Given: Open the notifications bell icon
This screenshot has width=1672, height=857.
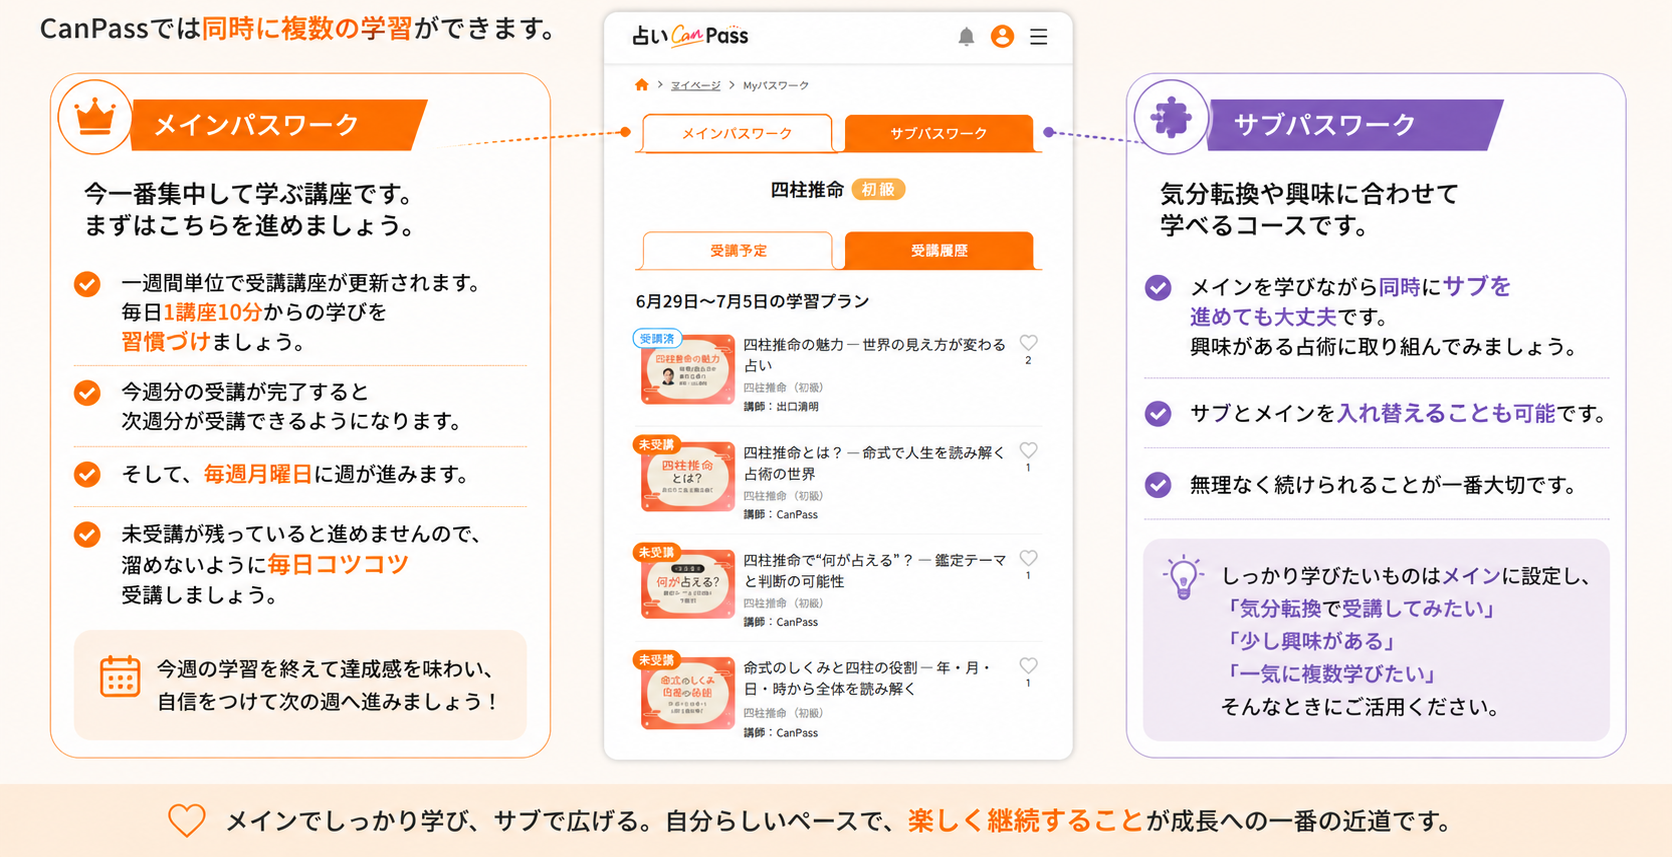Looking at the screenshot, I should (x=966, y=37).
